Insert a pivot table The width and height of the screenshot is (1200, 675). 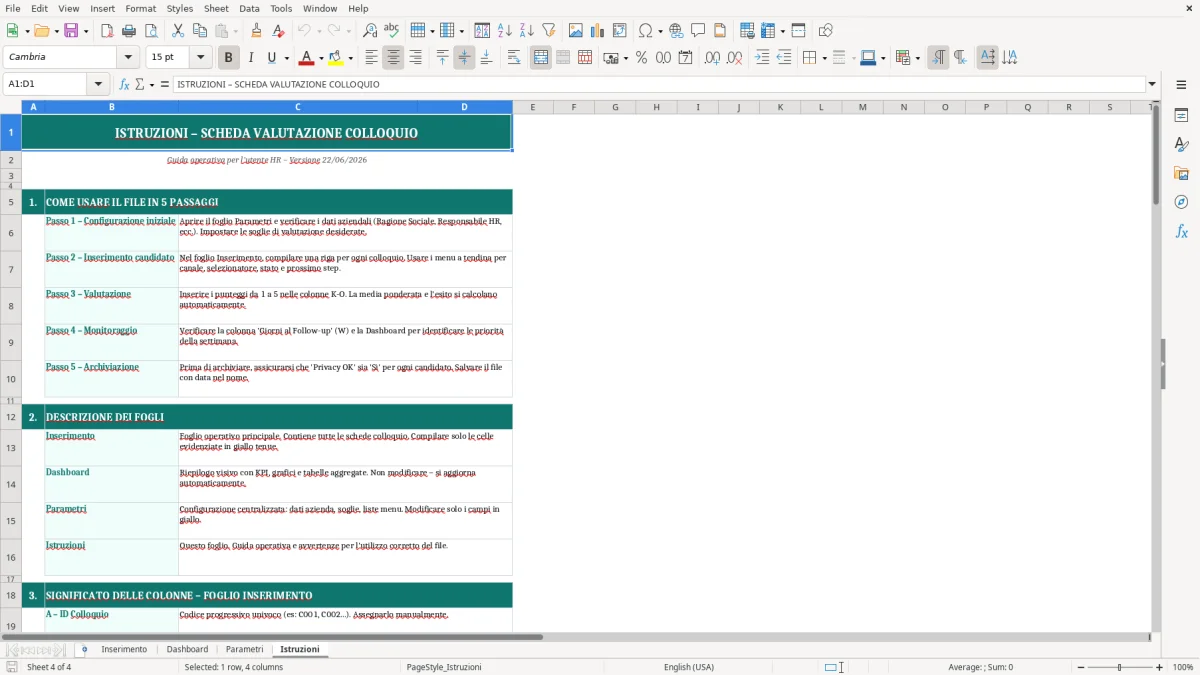pos(620,30)
